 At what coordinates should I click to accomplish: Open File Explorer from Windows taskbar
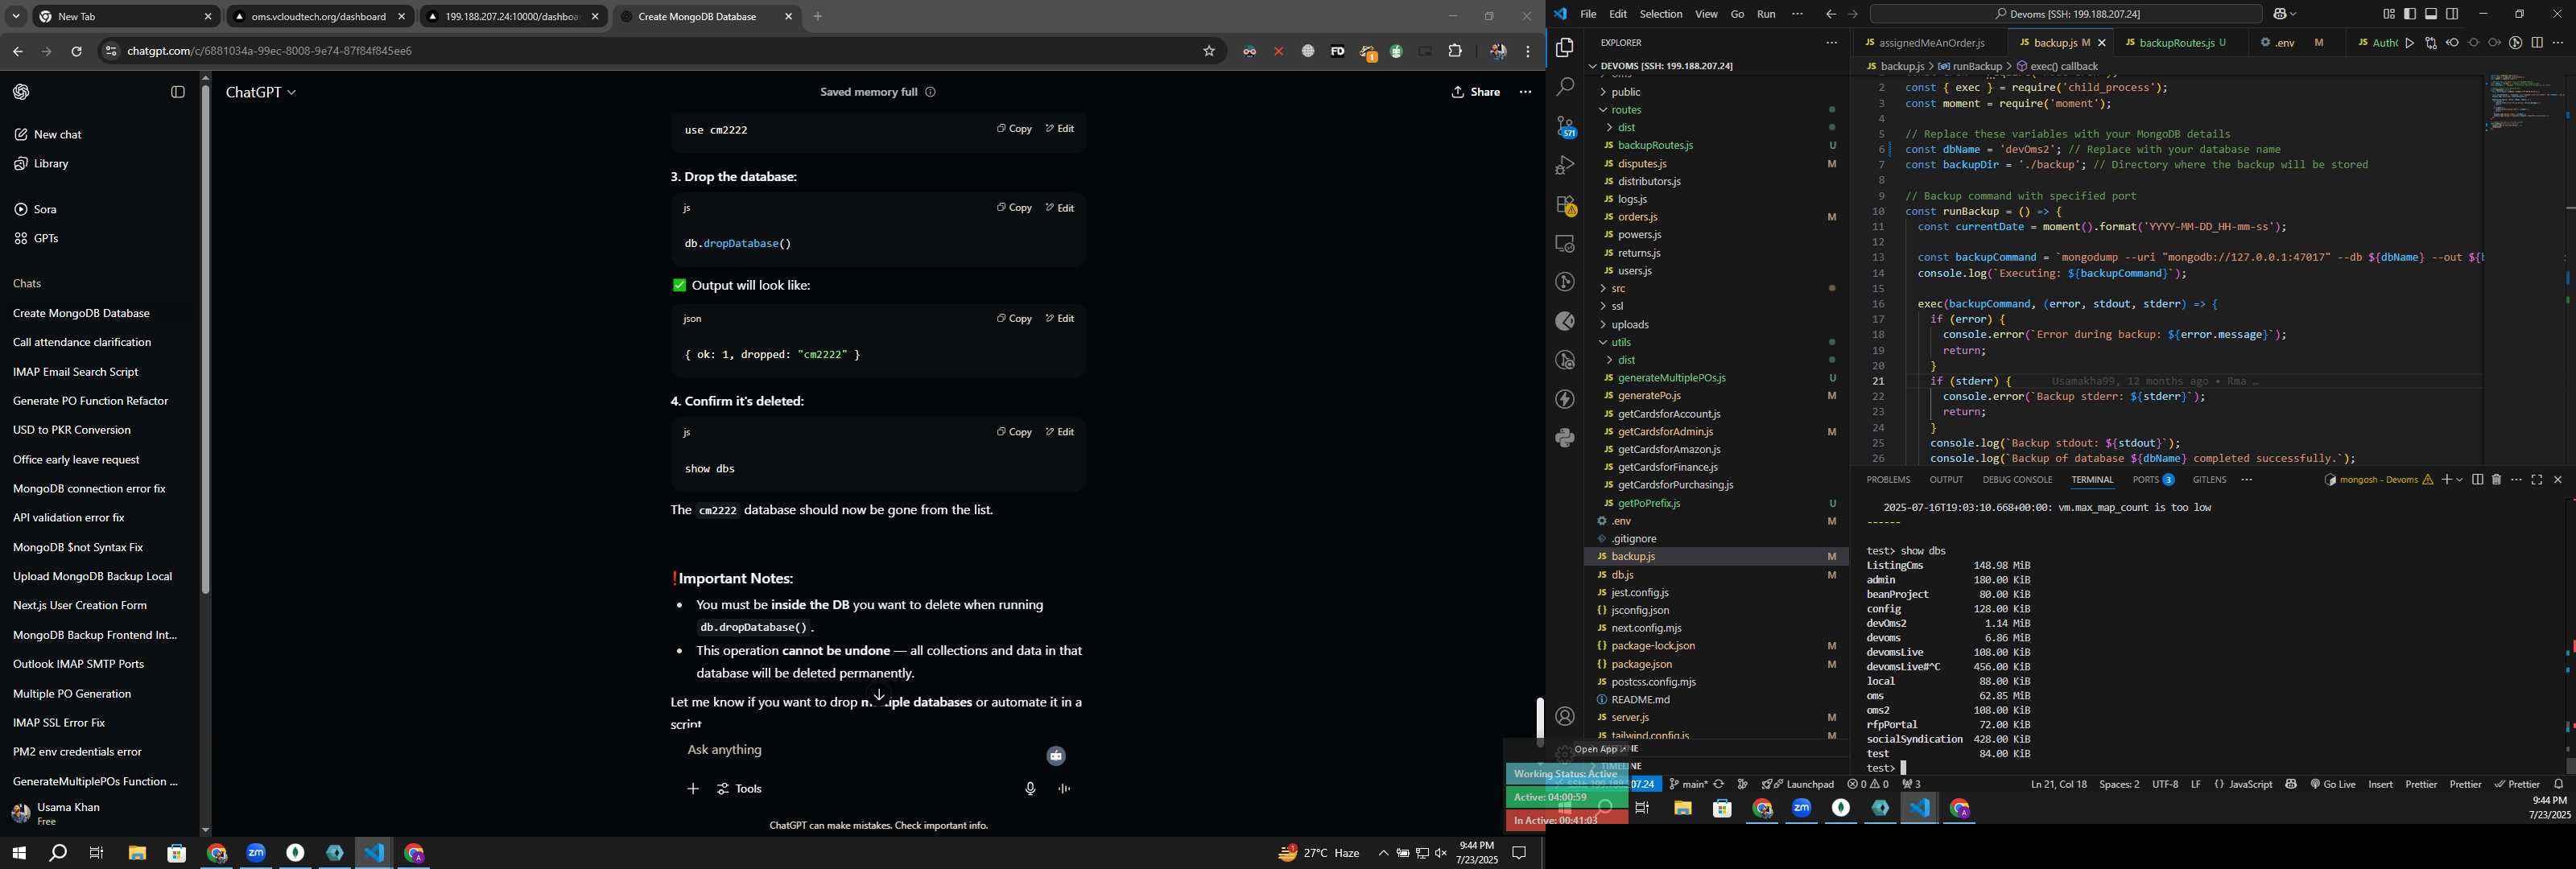tap(137, 853)
